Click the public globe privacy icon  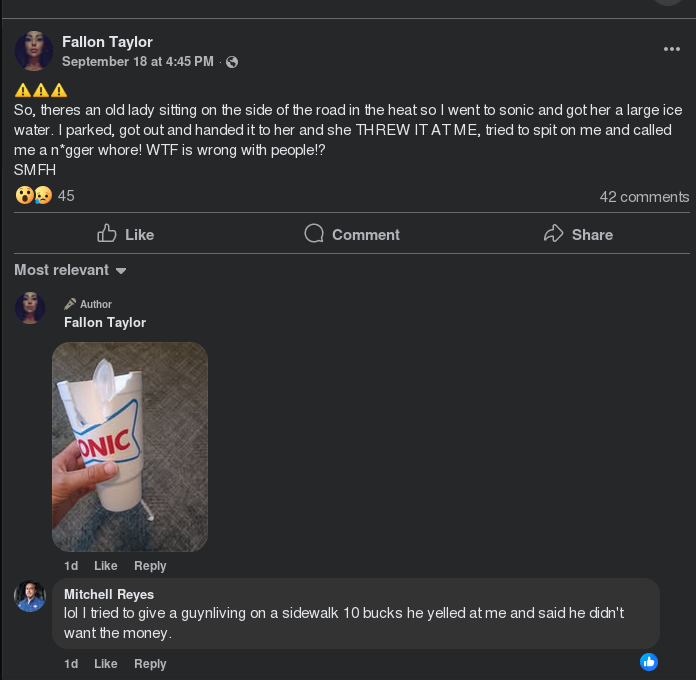232,62
